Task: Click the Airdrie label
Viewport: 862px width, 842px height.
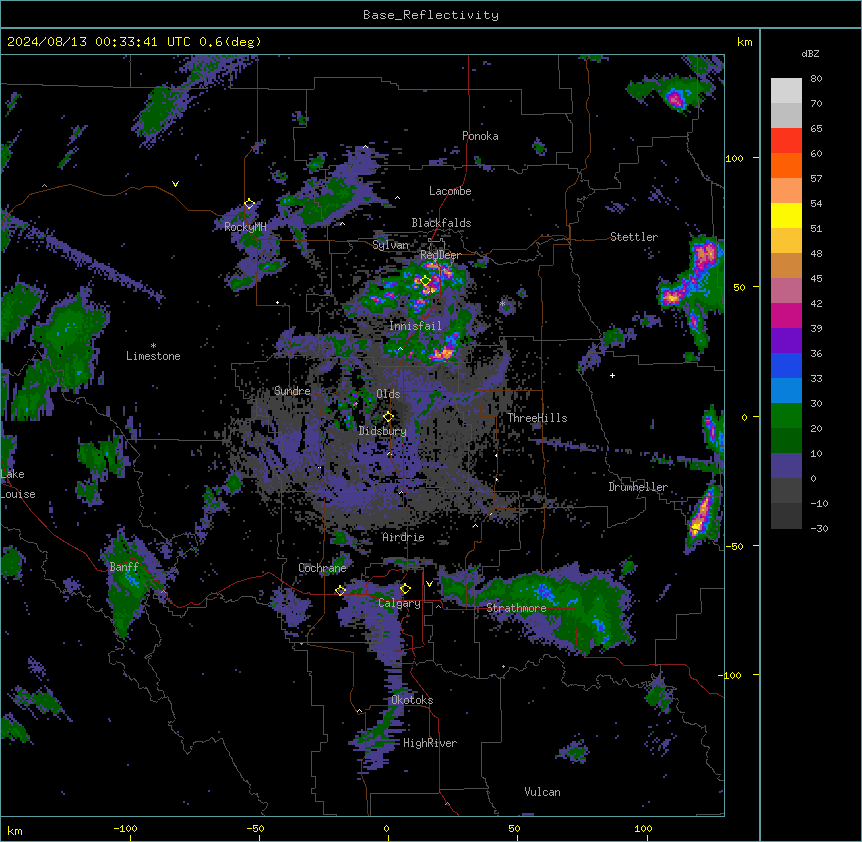Action: click(403, 537)
